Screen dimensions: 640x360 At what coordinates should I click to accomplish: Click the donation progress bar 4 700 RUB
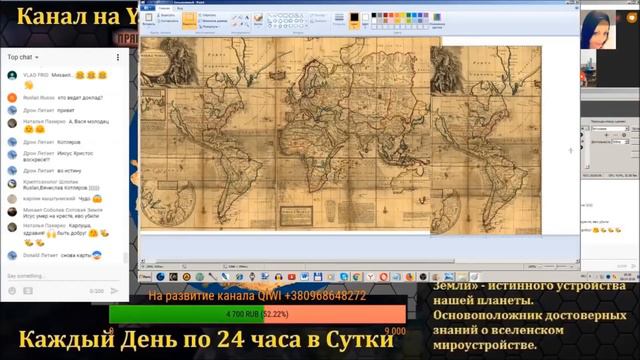tap(258, 314)
